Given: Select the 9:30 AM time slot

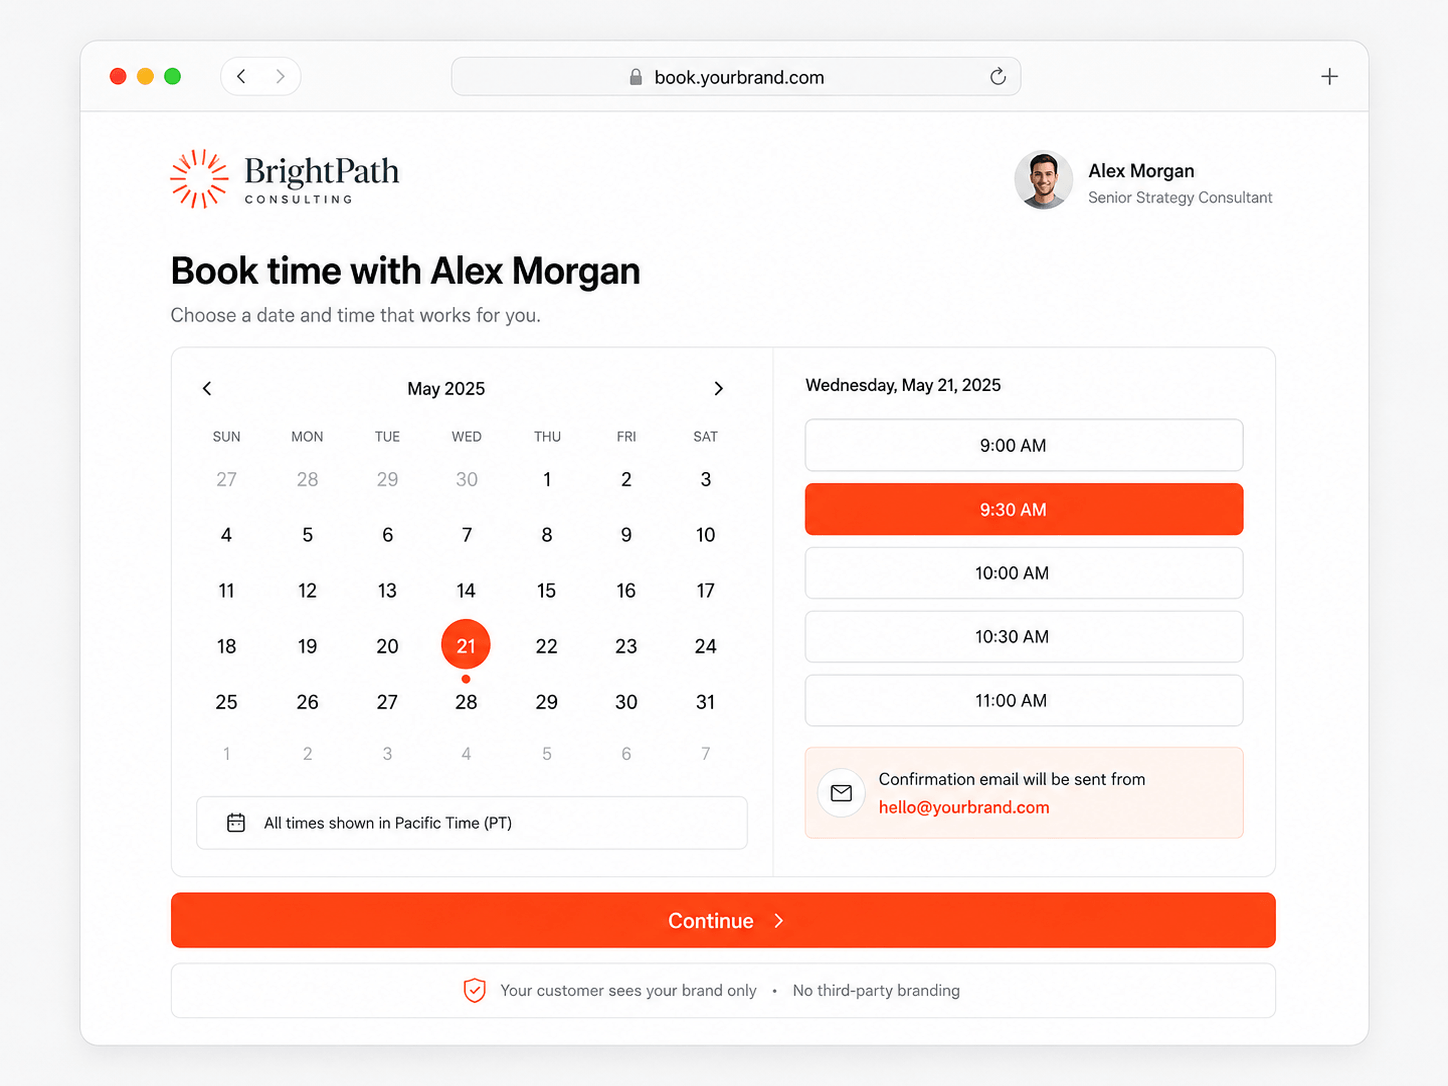Looking at the screenshot, I should [x=1024, y=509].
